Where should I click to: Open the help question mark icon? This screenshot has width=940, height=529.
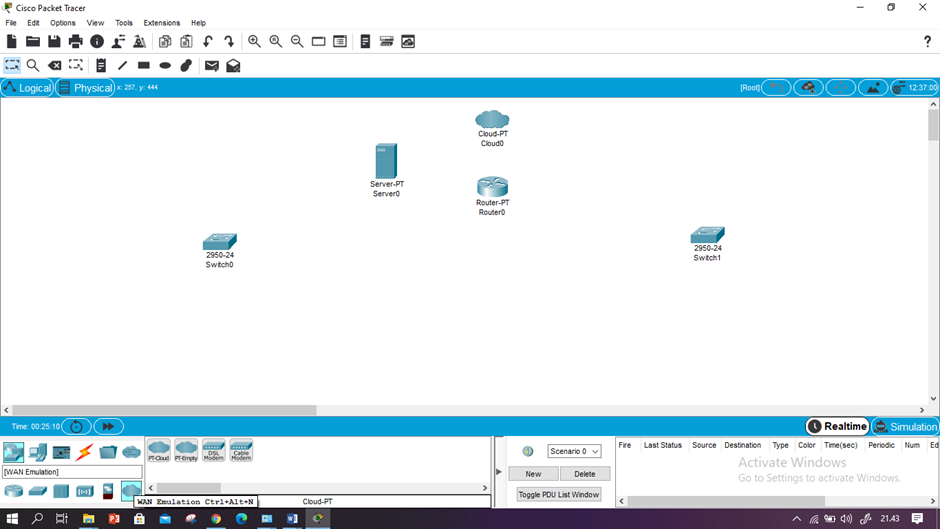(x=927, y=41)
